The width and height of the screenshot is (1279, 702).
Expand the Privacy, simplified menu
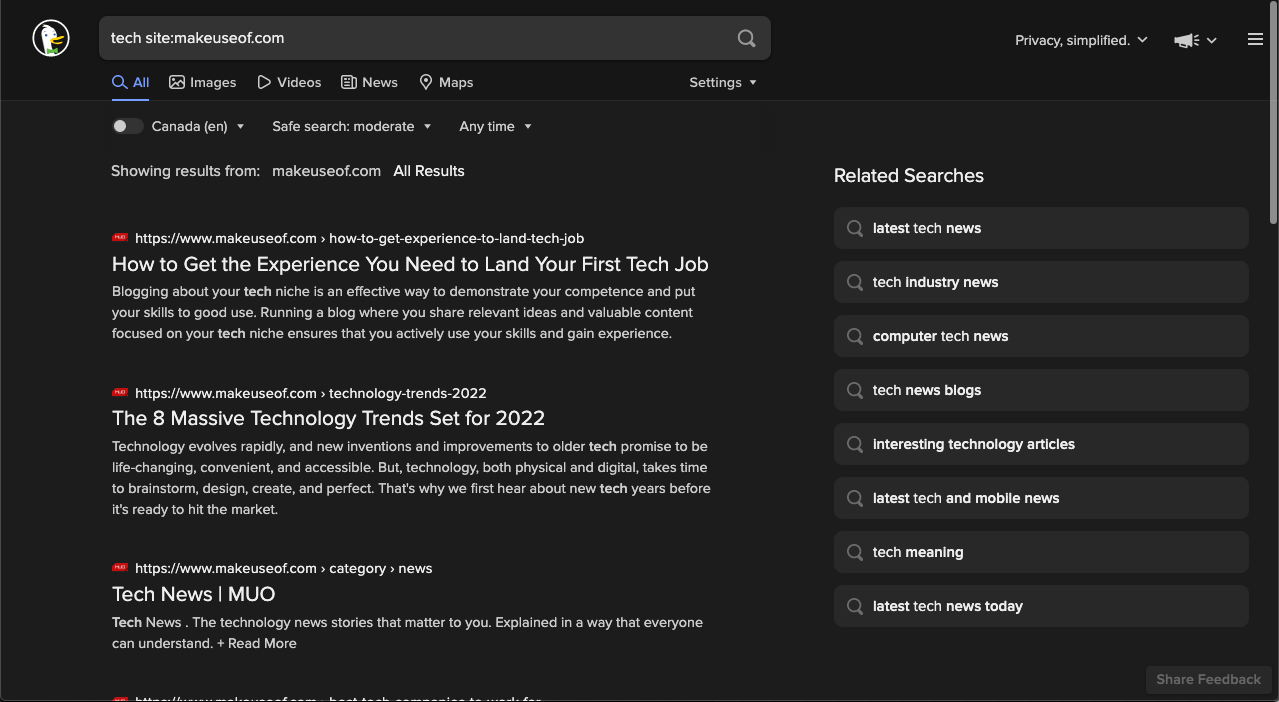click(1080, 40)
